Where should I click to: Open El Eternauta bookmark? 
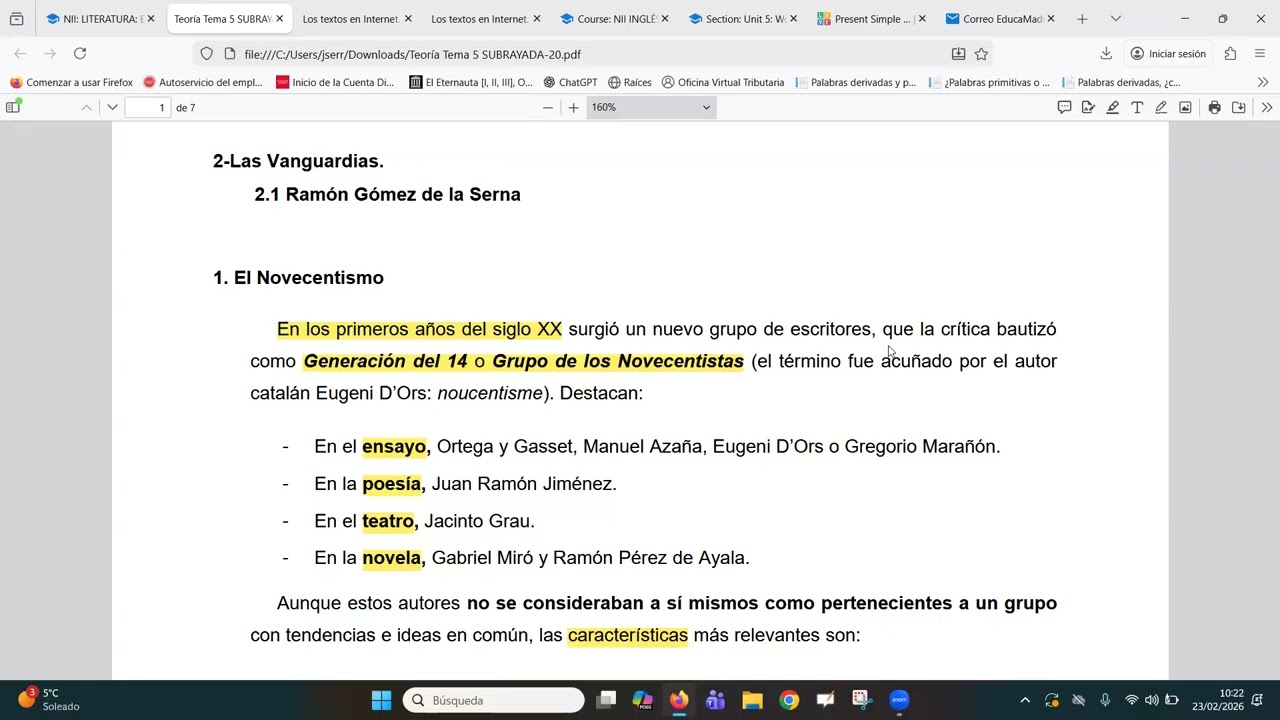pos(471,83)
